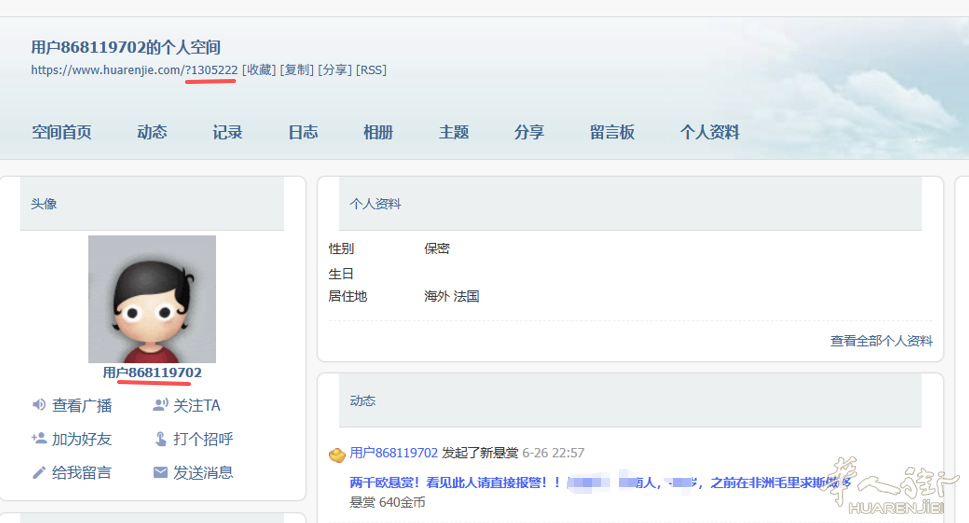Click the [收藏] link
The image size is (969, 523).
pyautogui.click(x=259, y=70)
